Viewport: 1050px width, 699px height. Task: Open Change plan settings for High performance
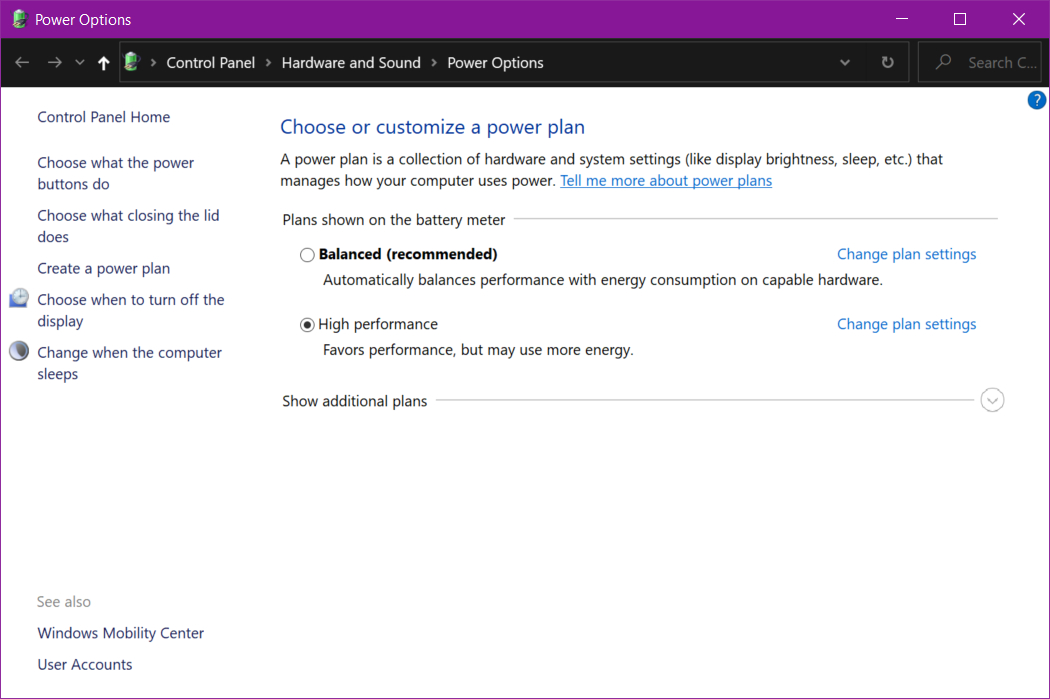click(906, 324)
